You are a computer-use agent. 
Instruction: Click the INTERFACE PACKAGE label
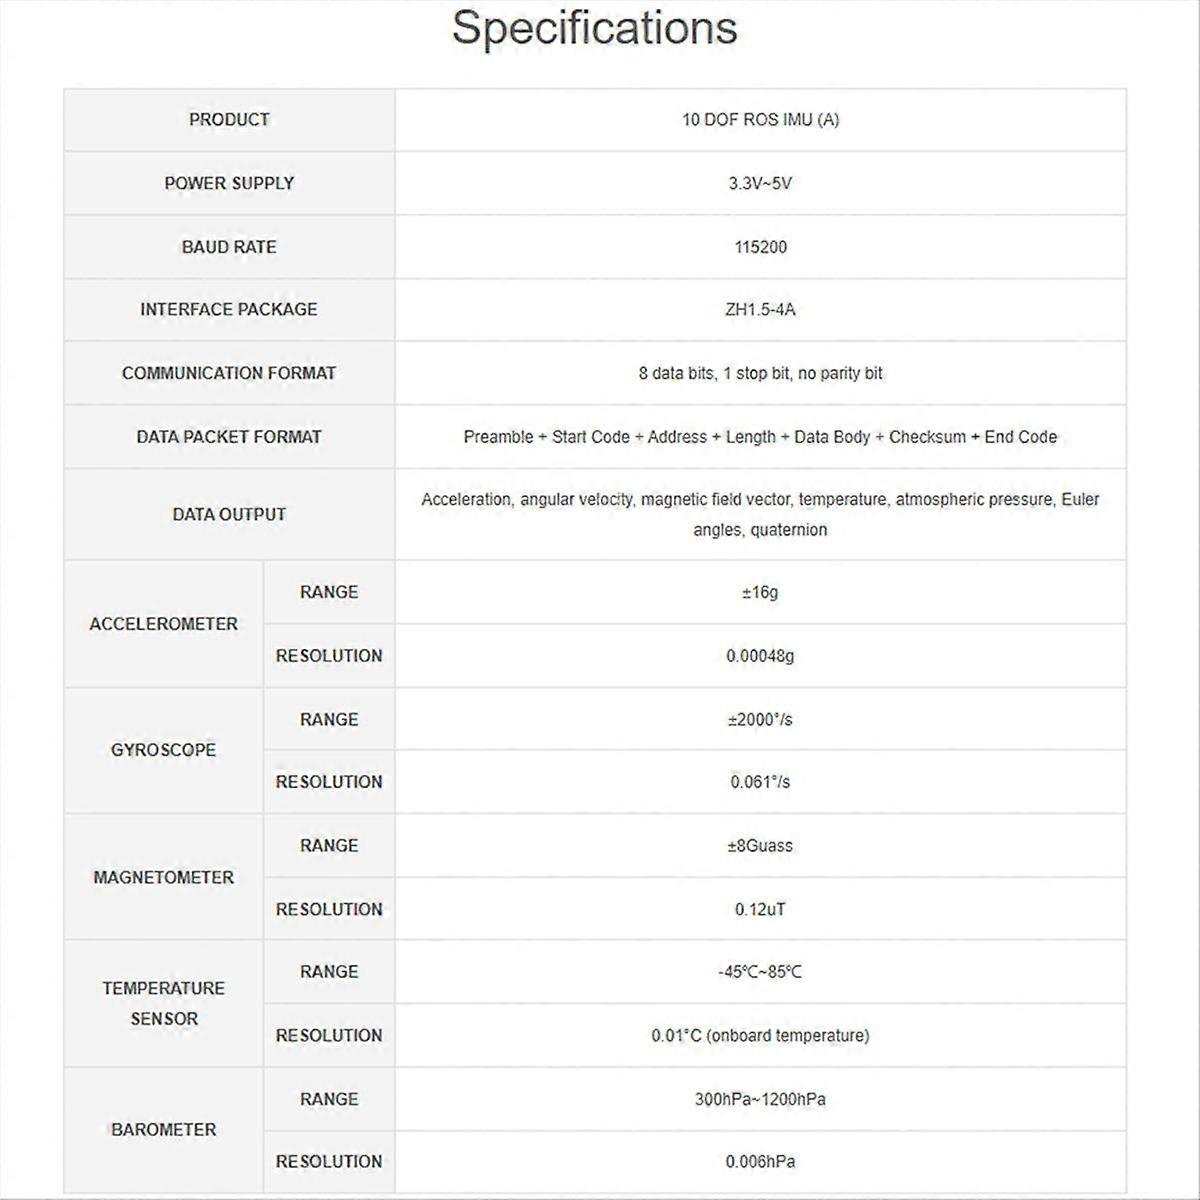(229, 310)
